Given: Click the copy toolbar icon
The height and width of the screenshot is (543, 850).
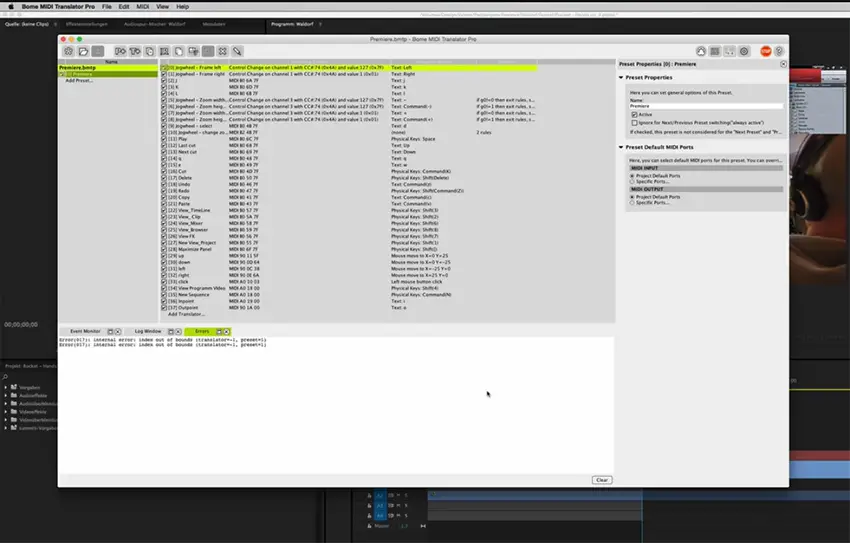Looking at the screenshot, I should pyautogui.click(x=179, y=51).
